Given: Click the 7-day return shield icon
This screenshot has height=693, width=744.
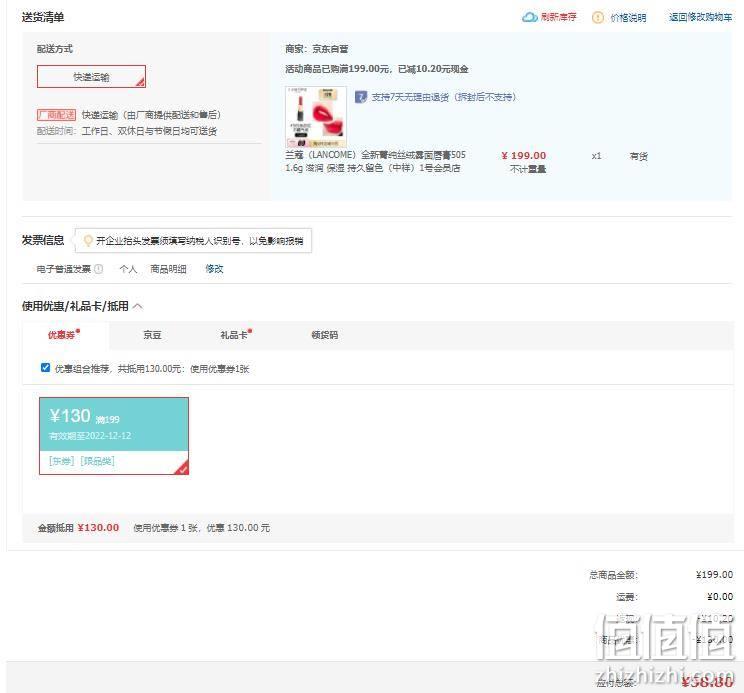Looking at the screenshot, I should pyautogui.click(x=361, y=97).
